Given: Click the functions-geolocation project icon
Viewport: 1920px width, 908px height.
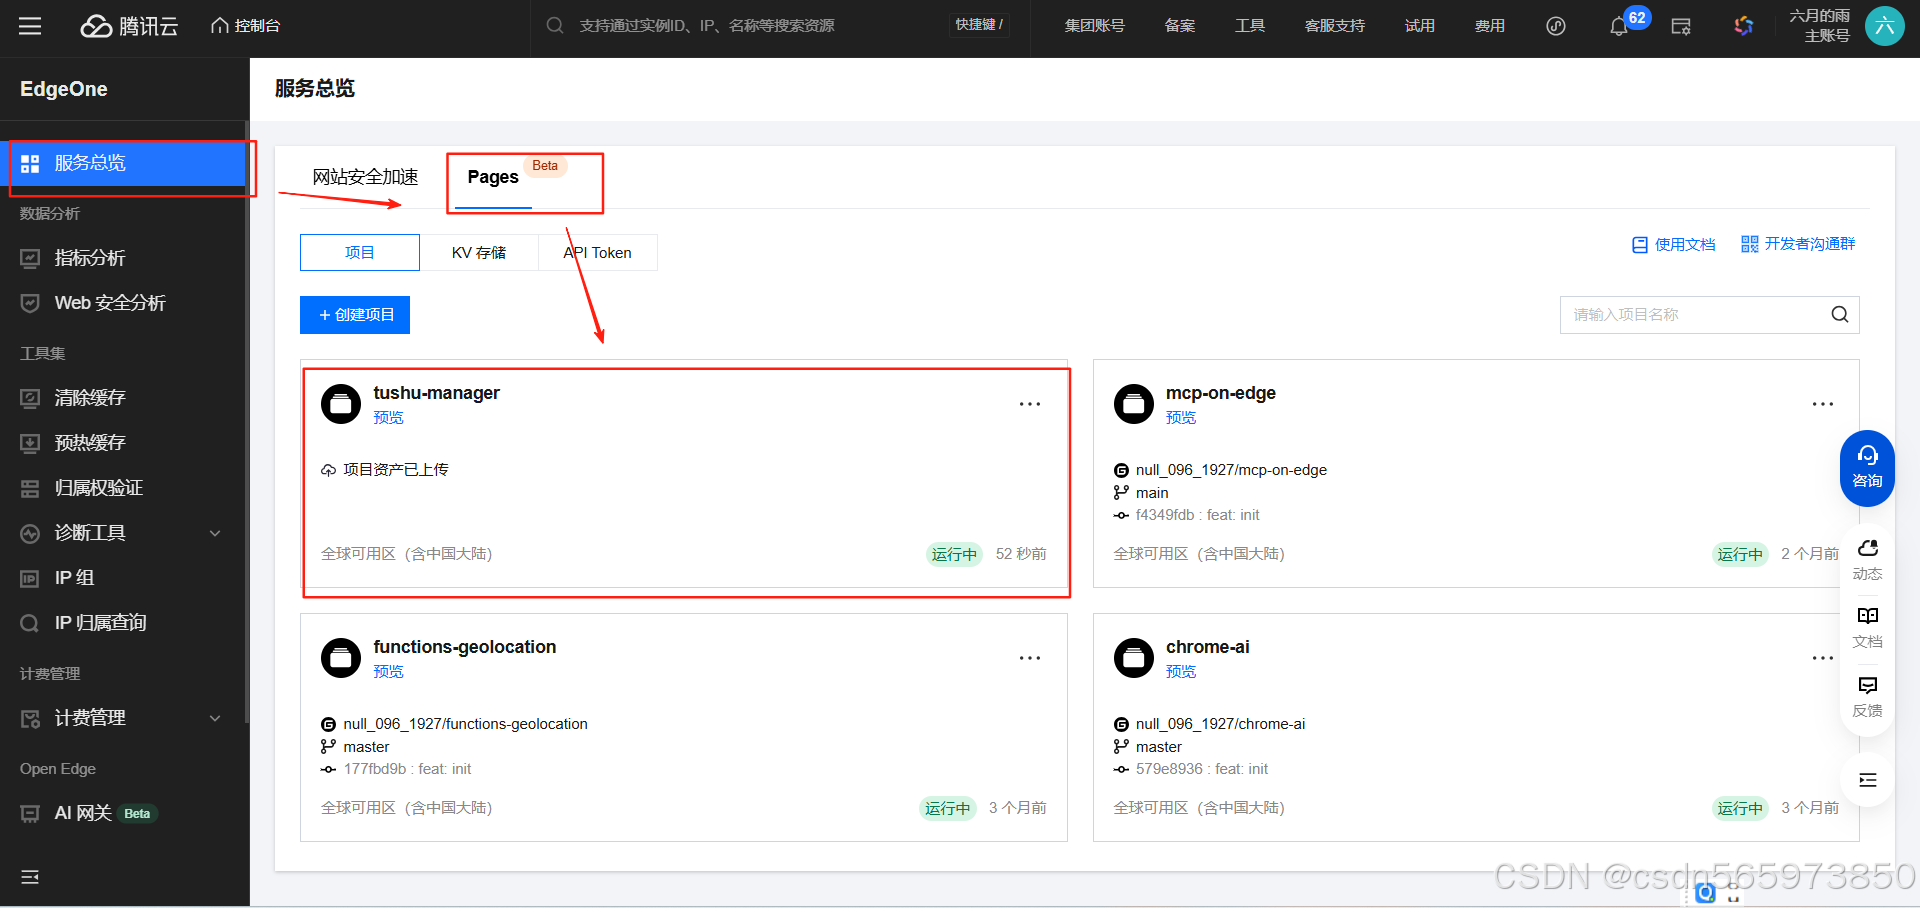Looking at the screenshot, I should pos(341,658).
